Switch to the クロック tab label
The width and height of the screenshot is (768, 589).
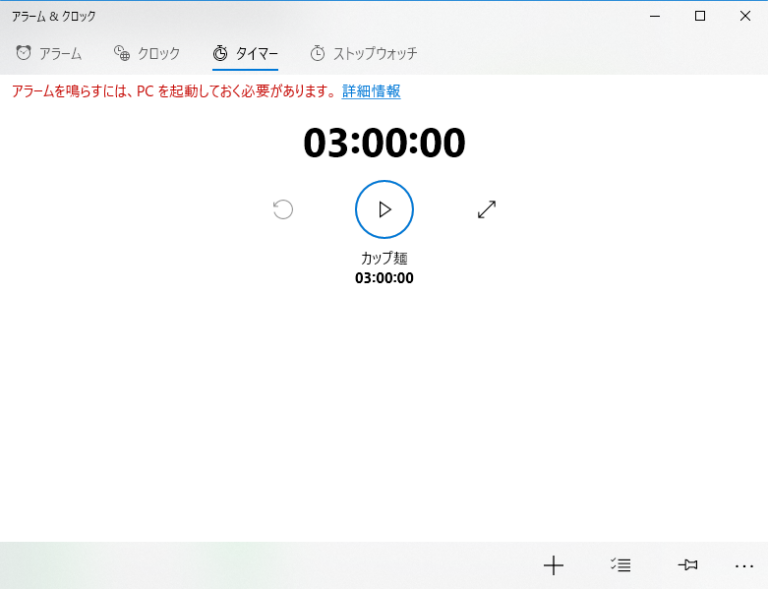[x=158, y=54]
